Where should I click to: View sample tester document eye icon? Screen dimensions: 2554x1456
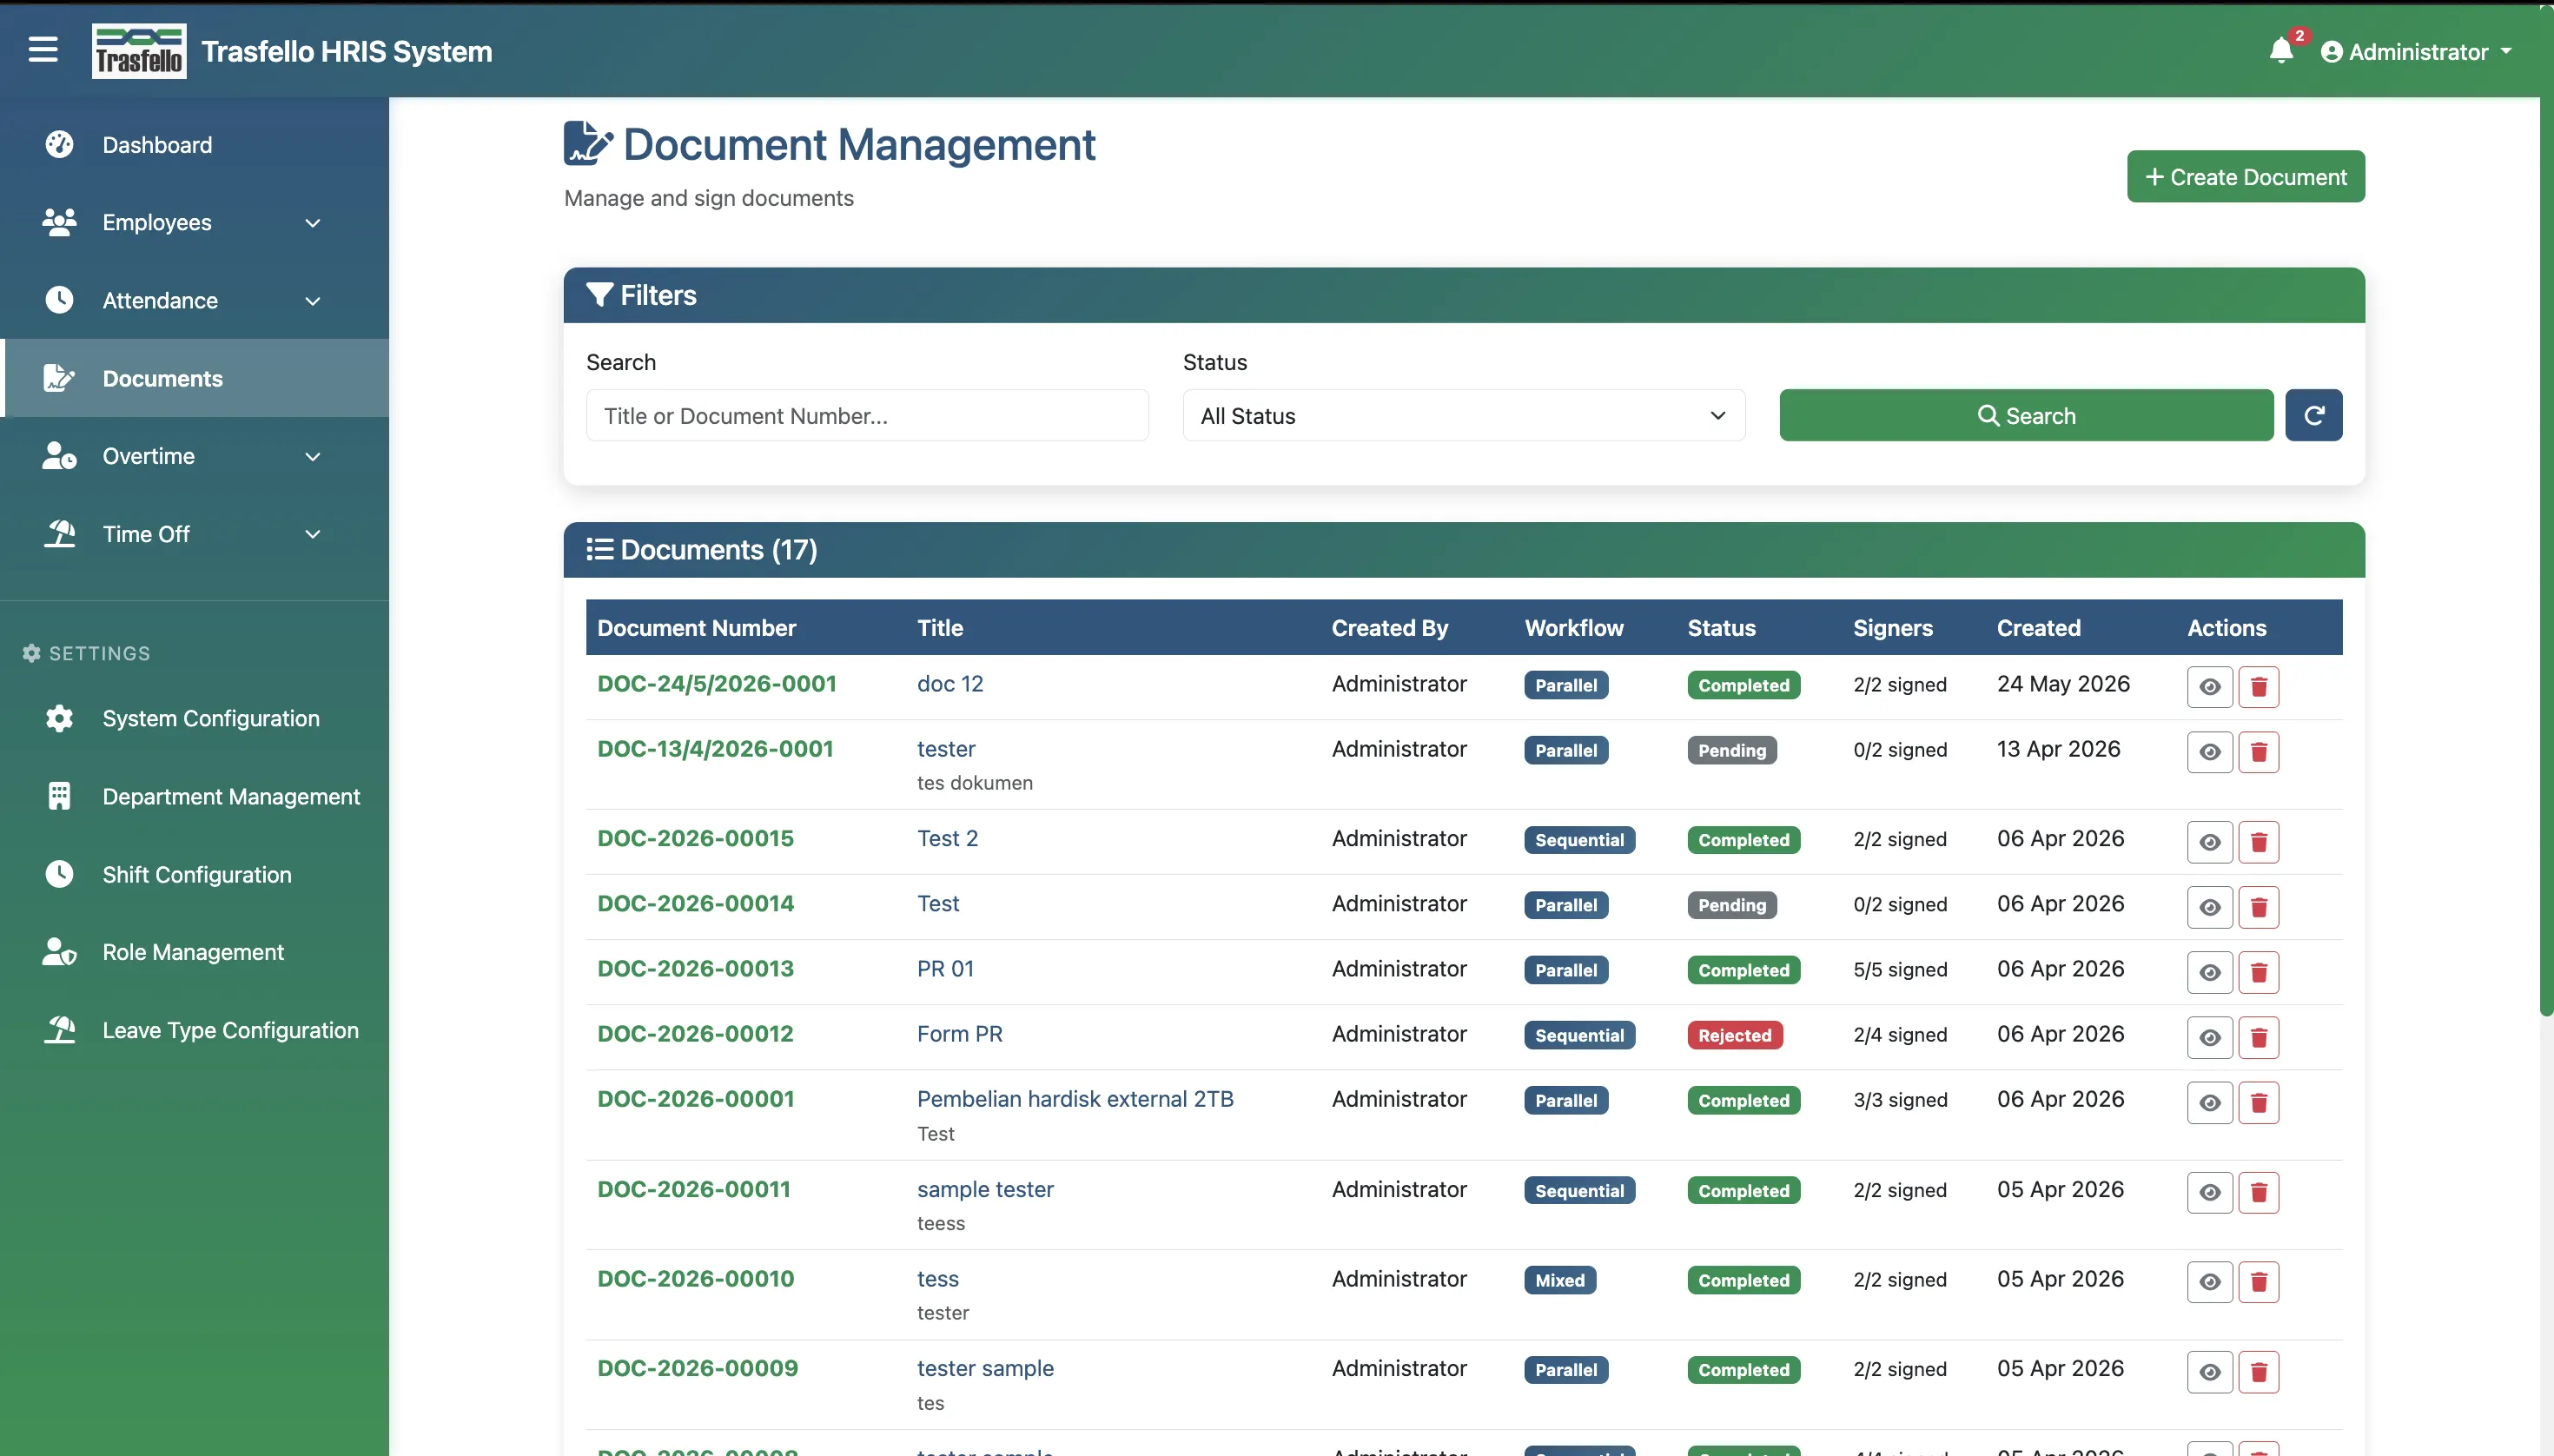pyautogui.click(x=2210, y=1192)
